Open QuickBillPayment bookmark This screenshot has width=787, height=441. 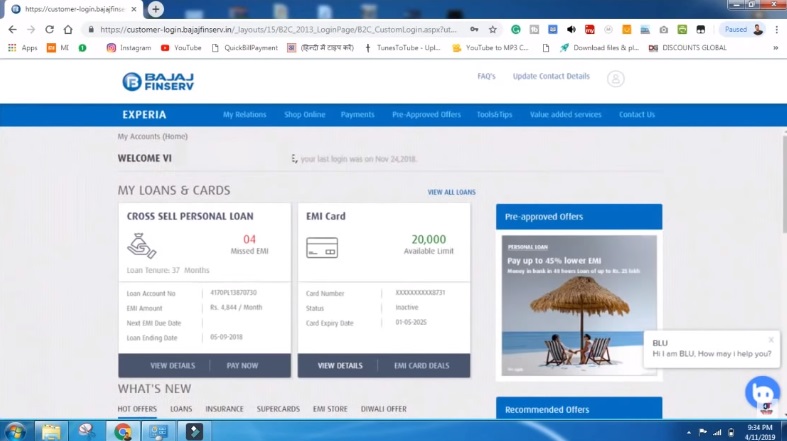pyautogui.click(x=244, y=48)
